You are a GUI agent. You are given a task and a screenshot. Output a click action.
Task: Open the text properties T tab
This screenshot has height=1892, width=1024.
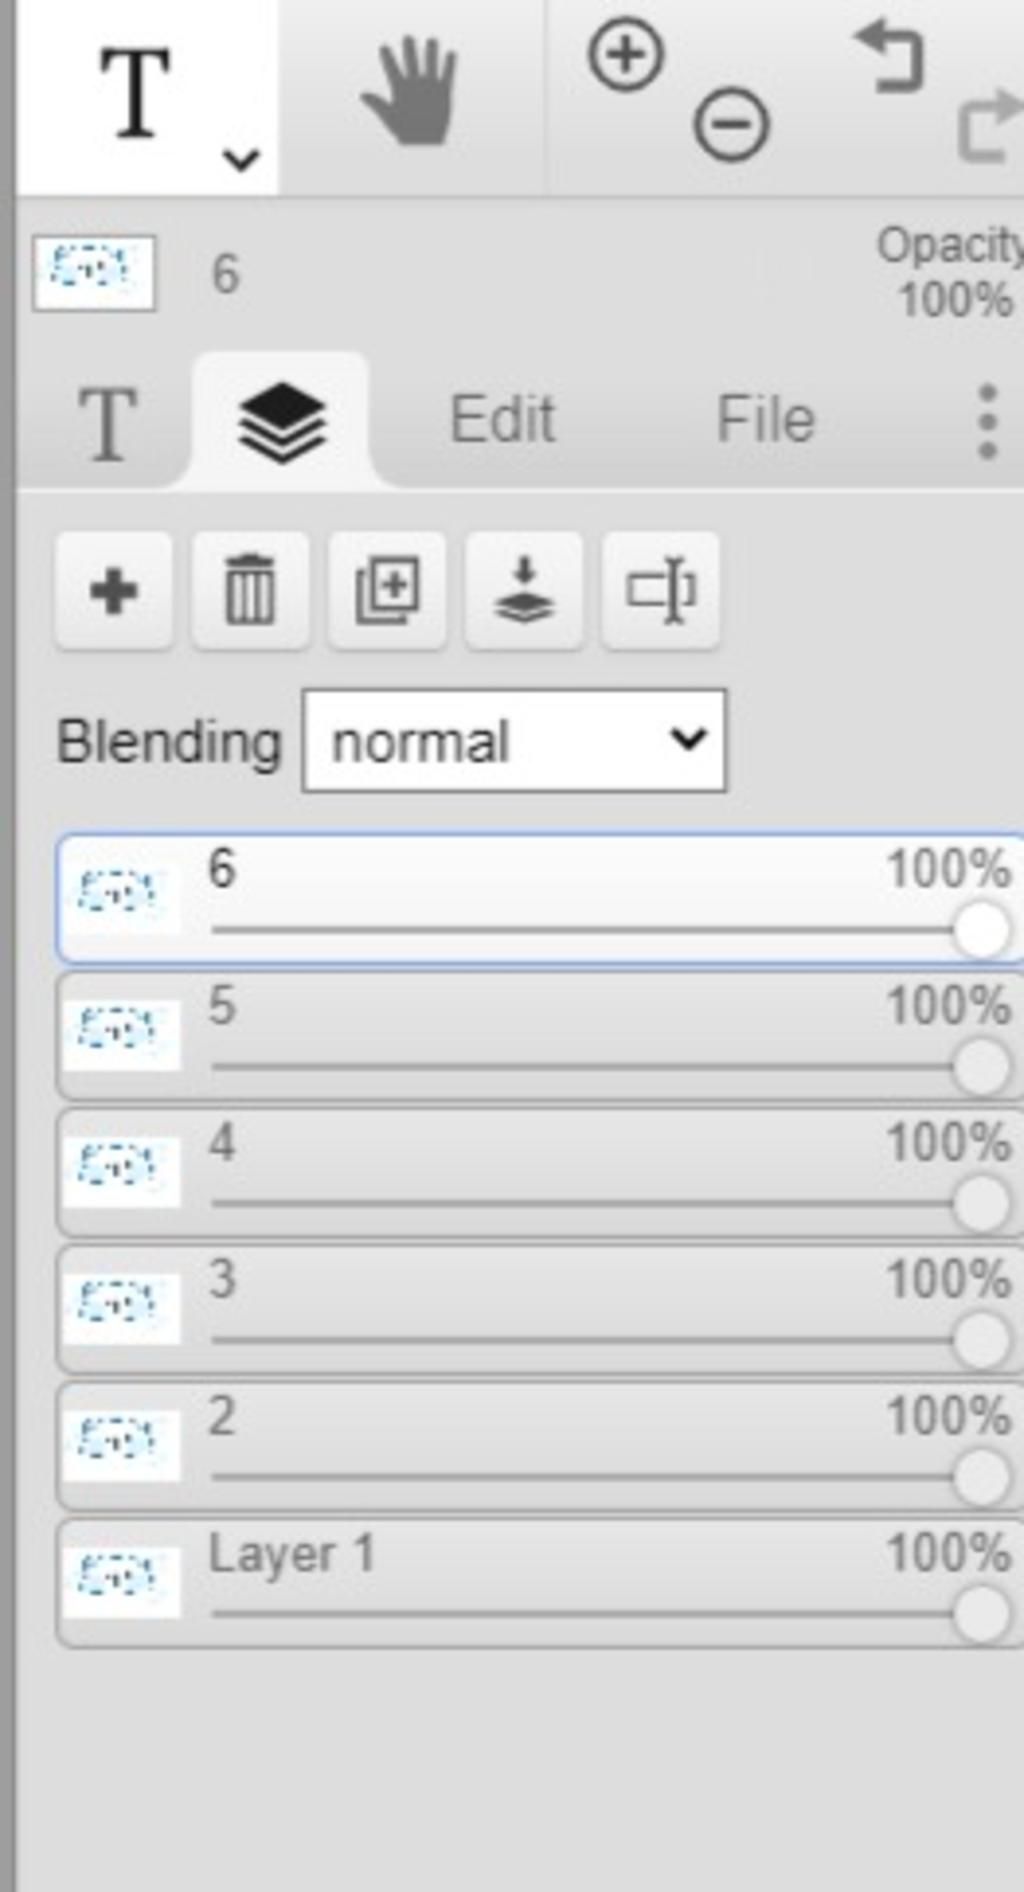click(x=106, y=425)
